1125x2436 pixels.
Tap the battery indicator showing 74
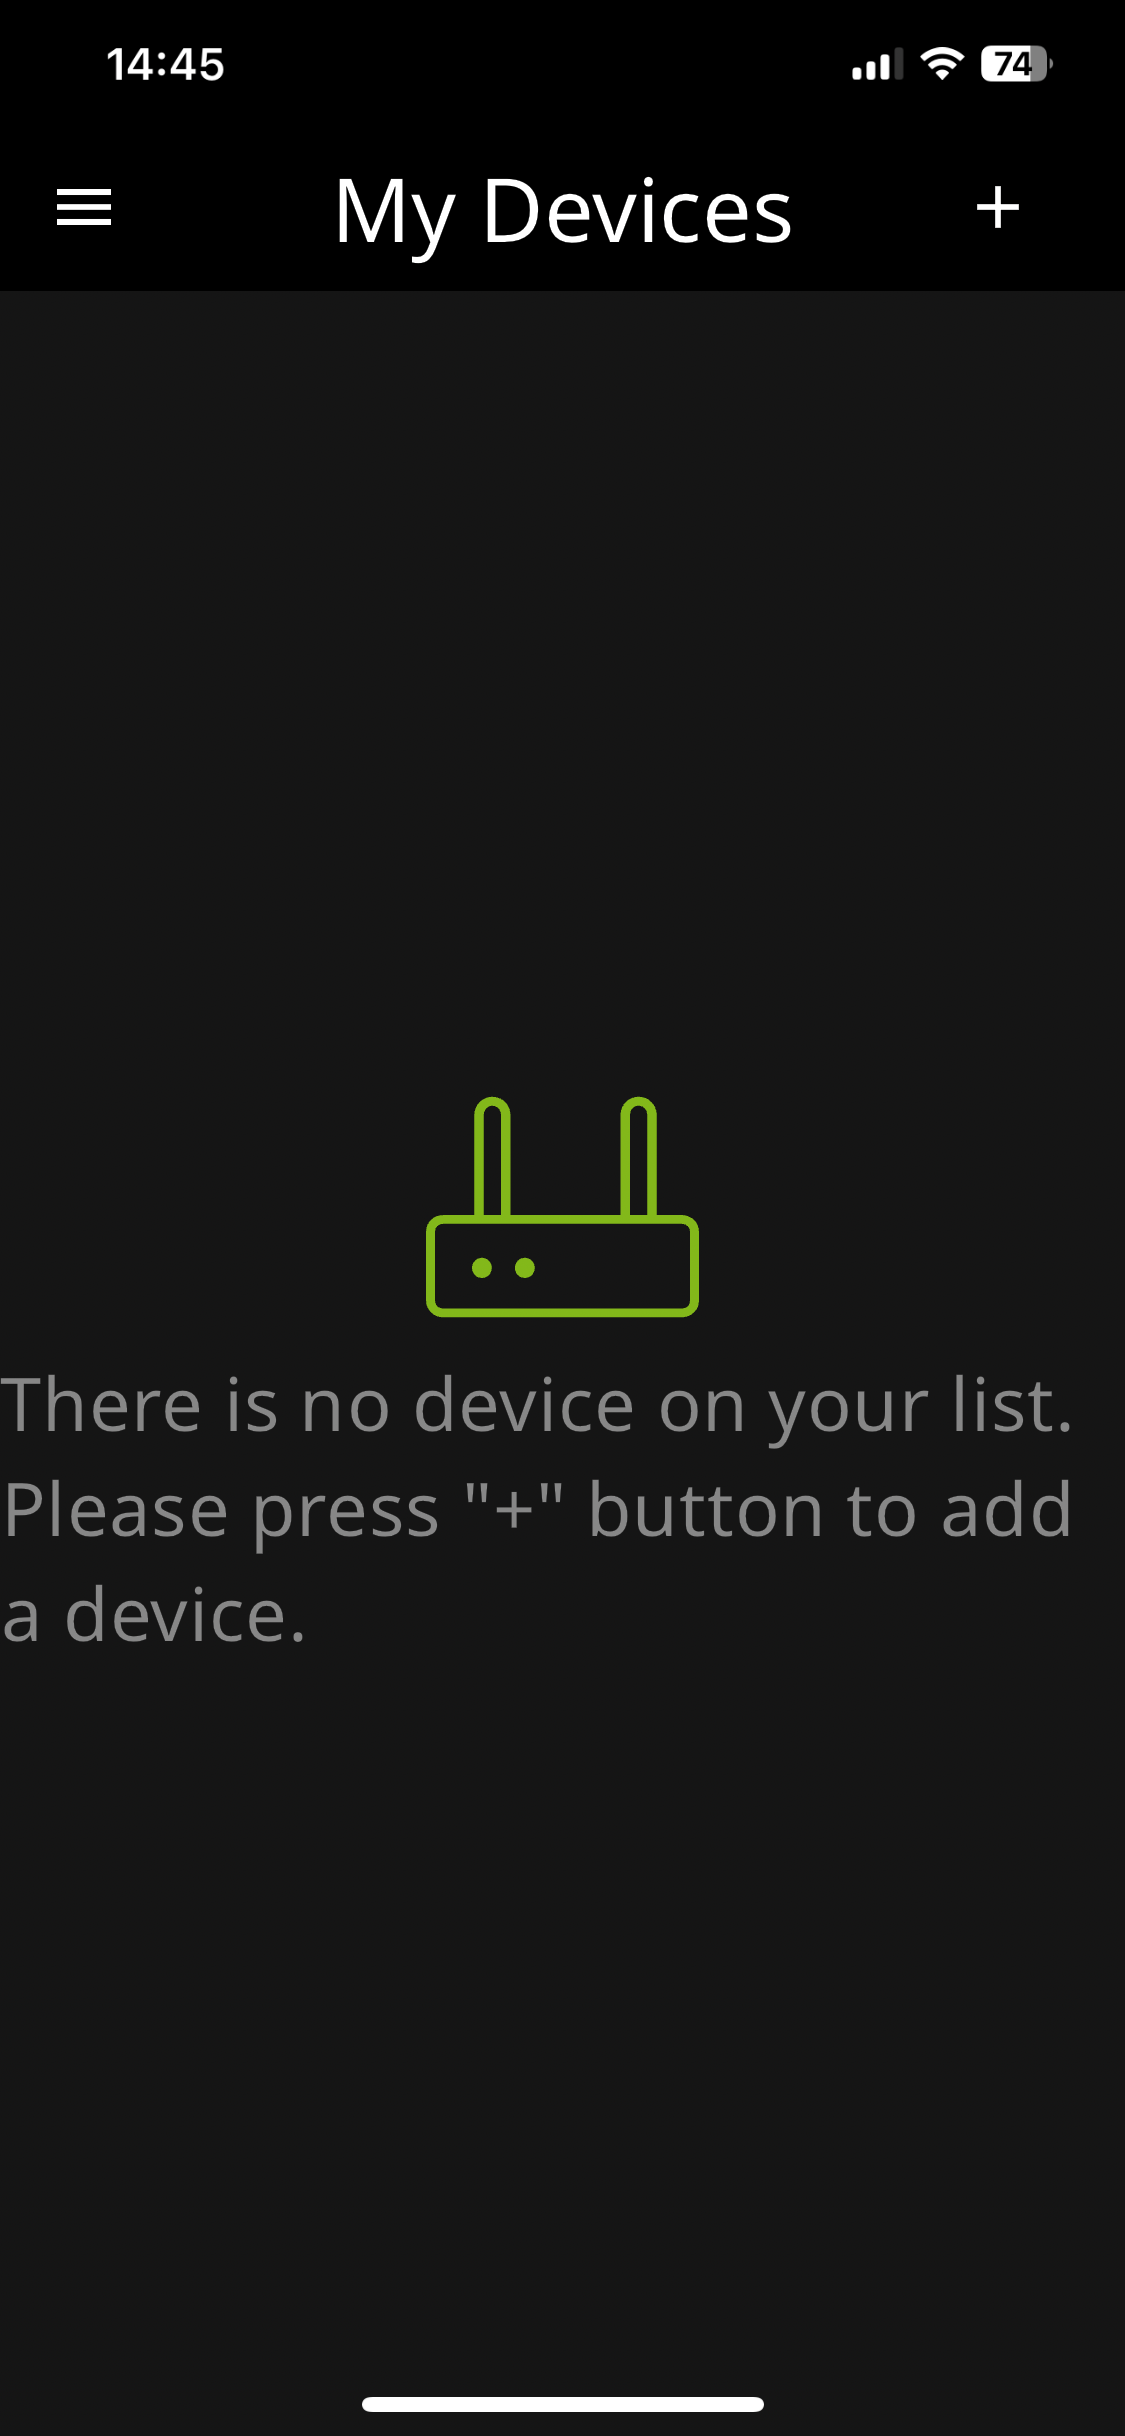click(x=1016, y=64)
